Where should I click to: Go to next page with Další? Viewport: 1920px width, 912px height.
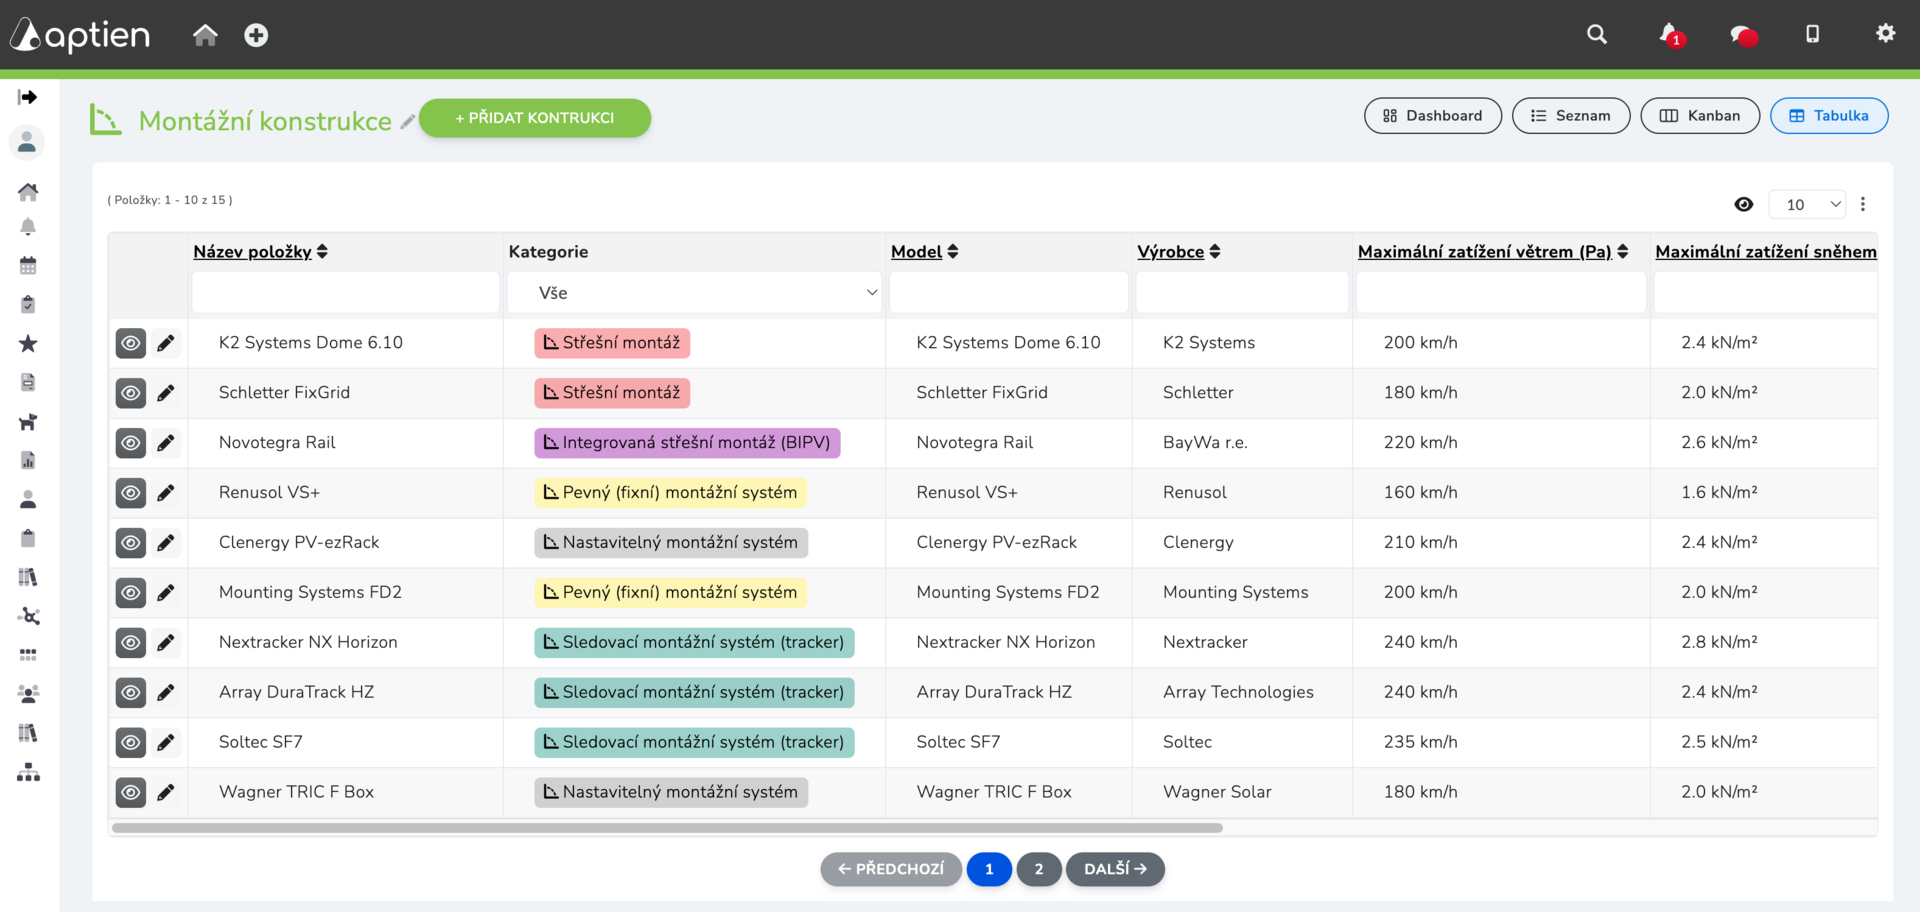1115,869
